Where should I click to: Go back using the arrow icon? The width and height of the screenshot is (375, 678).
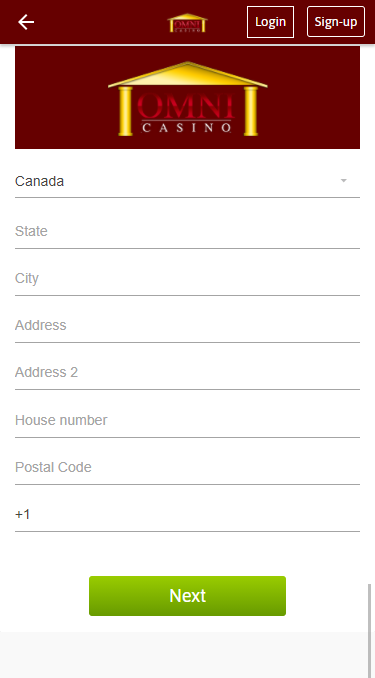pyautogui.click(x=26, y=22)
